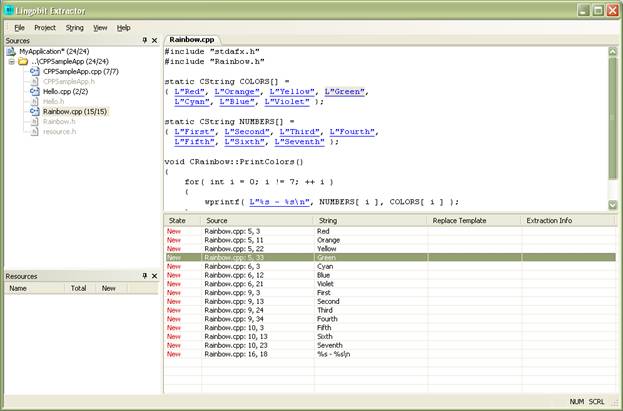623x411 pixels.
Task: Select the row Rainbow.cpp: 10, 13
Action: pyautogui.click(x=390, y=336)
